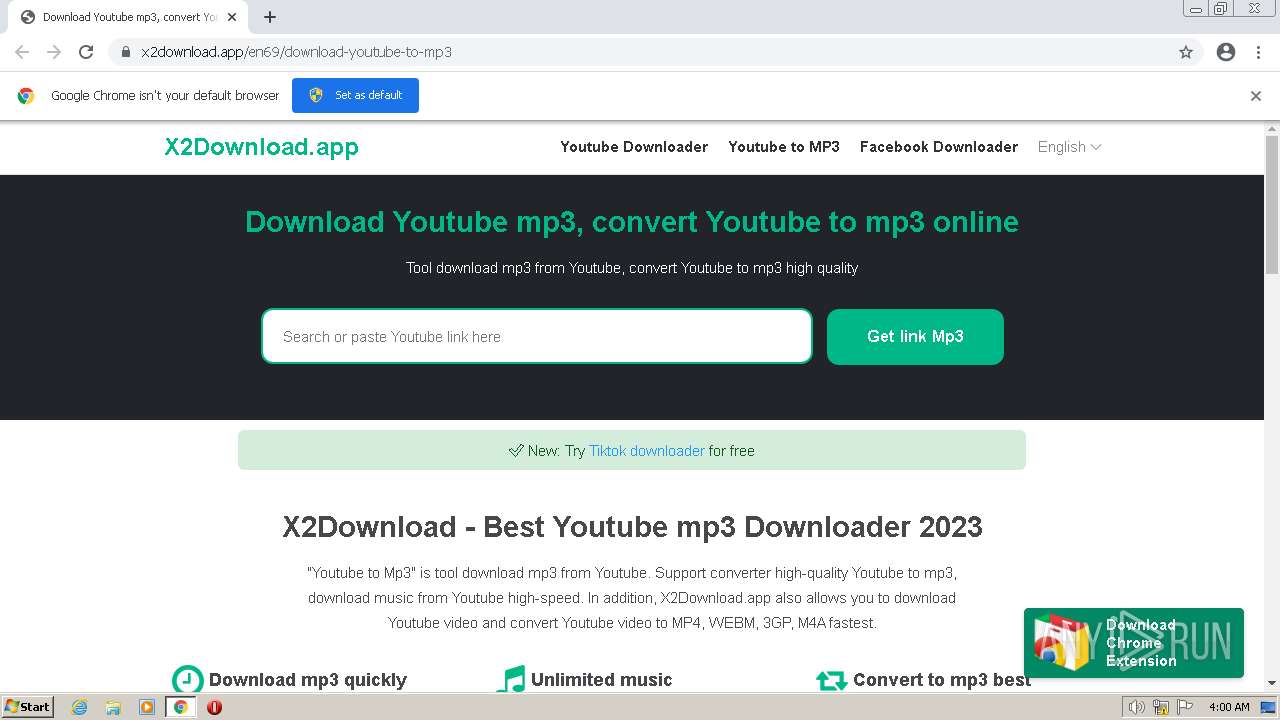Click the page vertical scrollbar thumb
Viewport: 1280px width, 720px height.
tap(1272, 205)
